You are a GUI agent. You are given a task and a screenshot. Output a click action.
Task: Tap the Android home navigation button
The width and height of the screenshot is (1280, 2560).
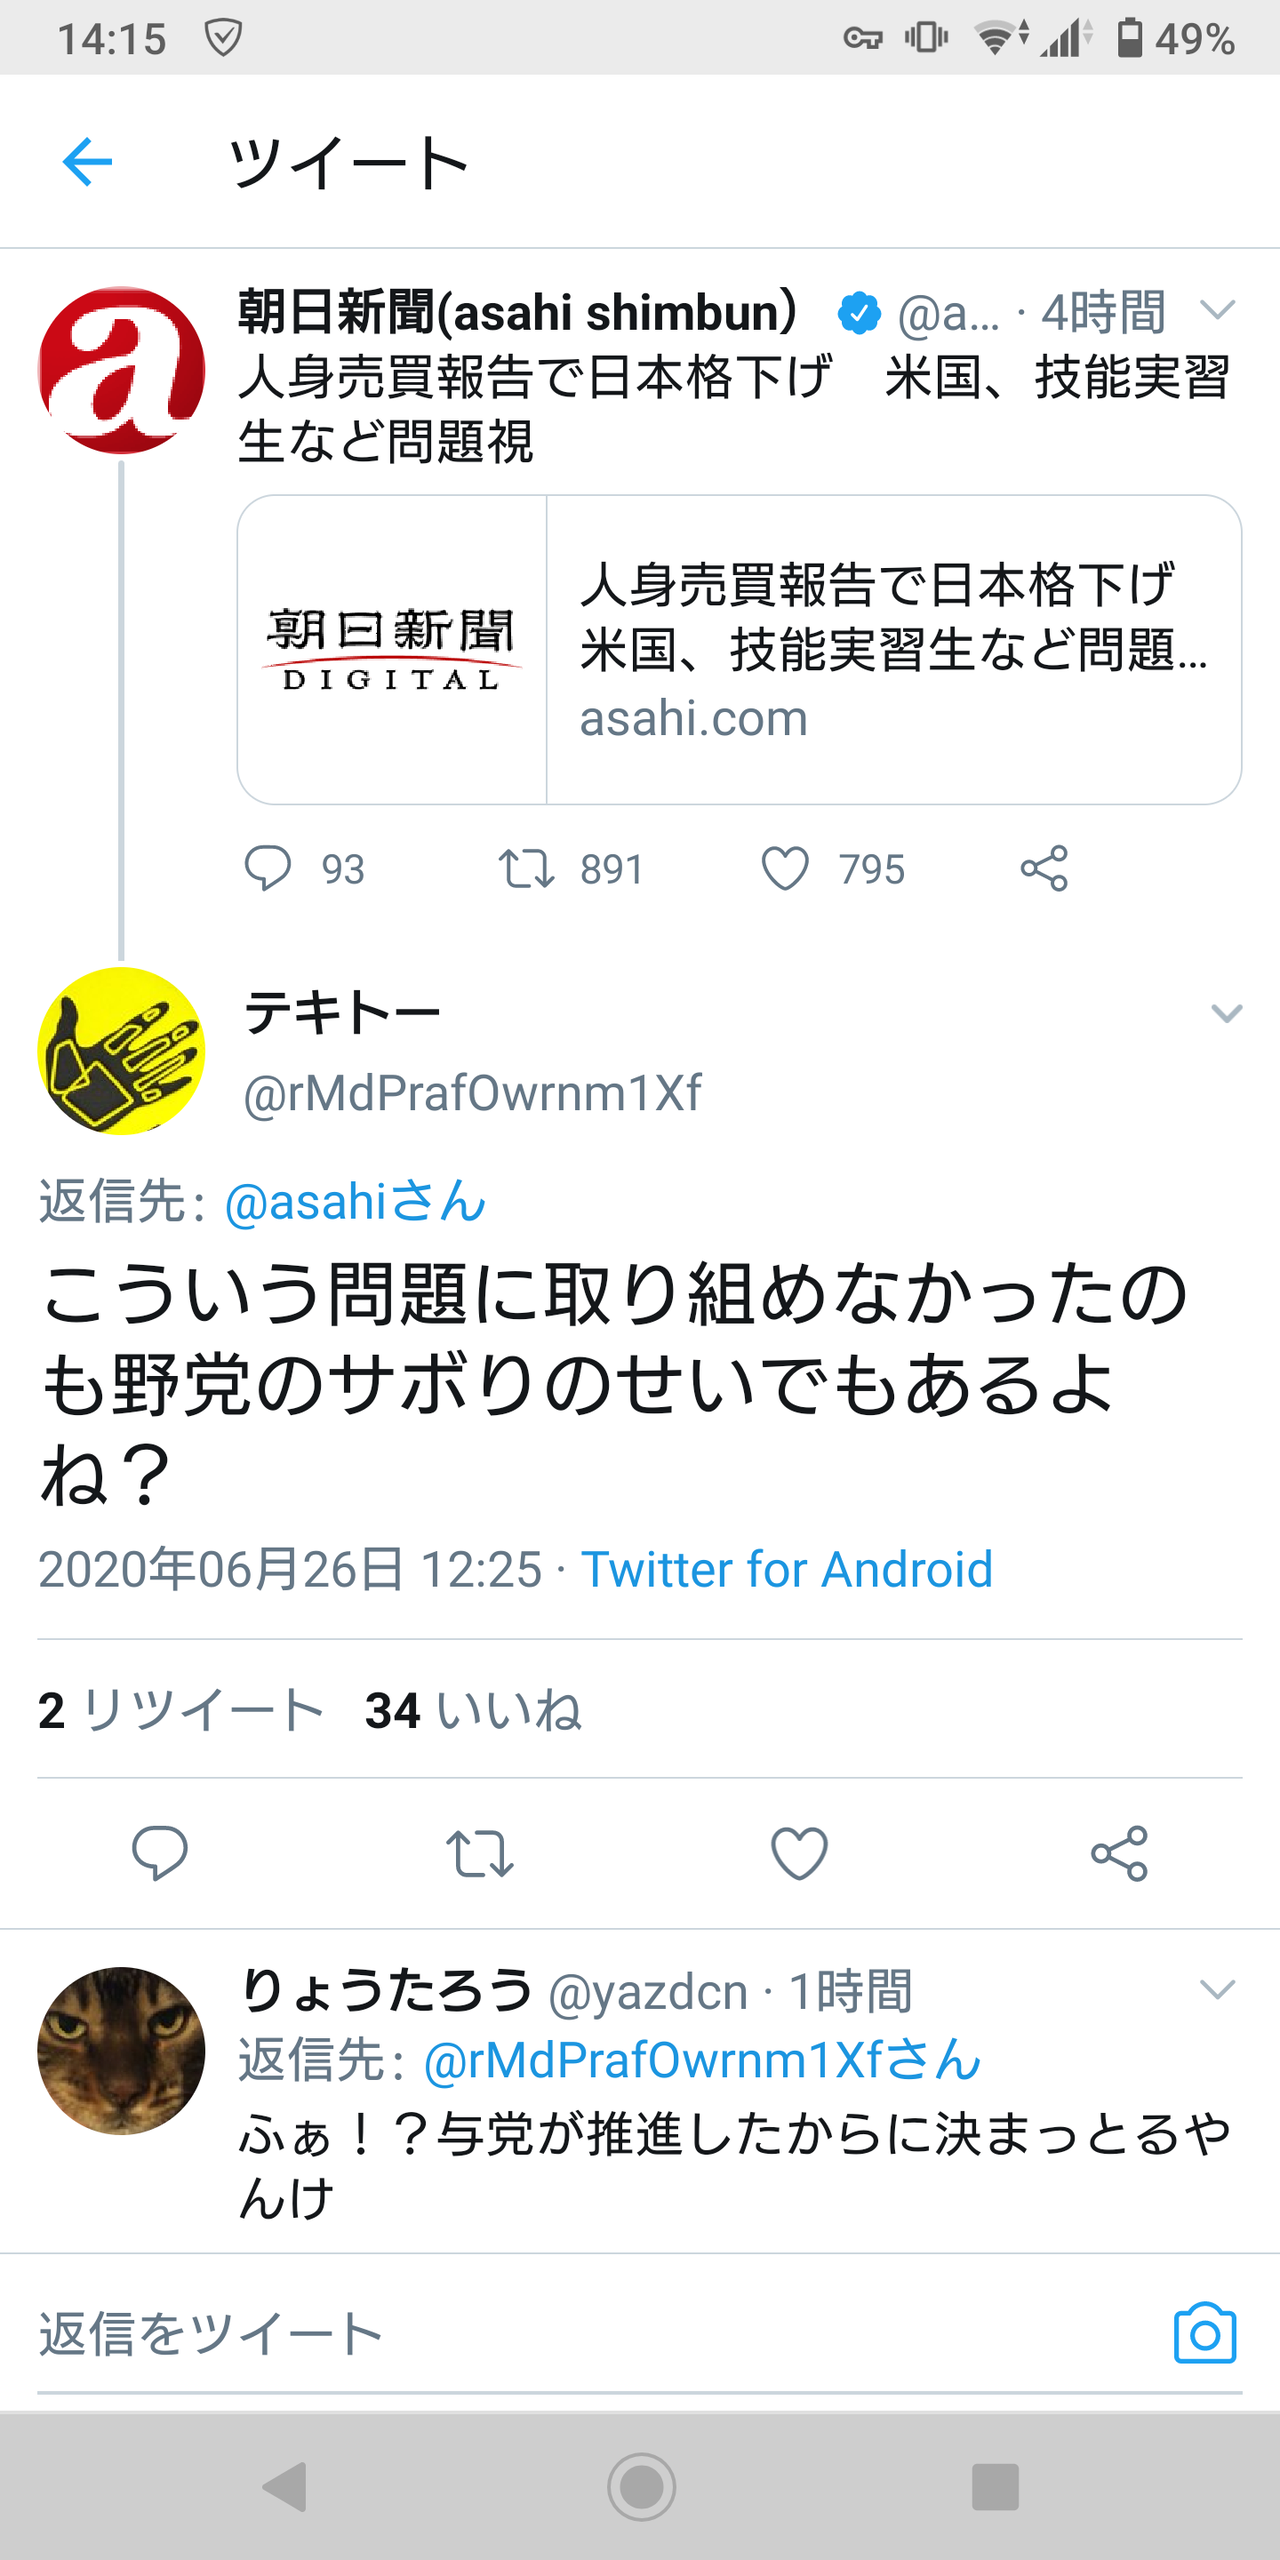(x=641, y=2486)
